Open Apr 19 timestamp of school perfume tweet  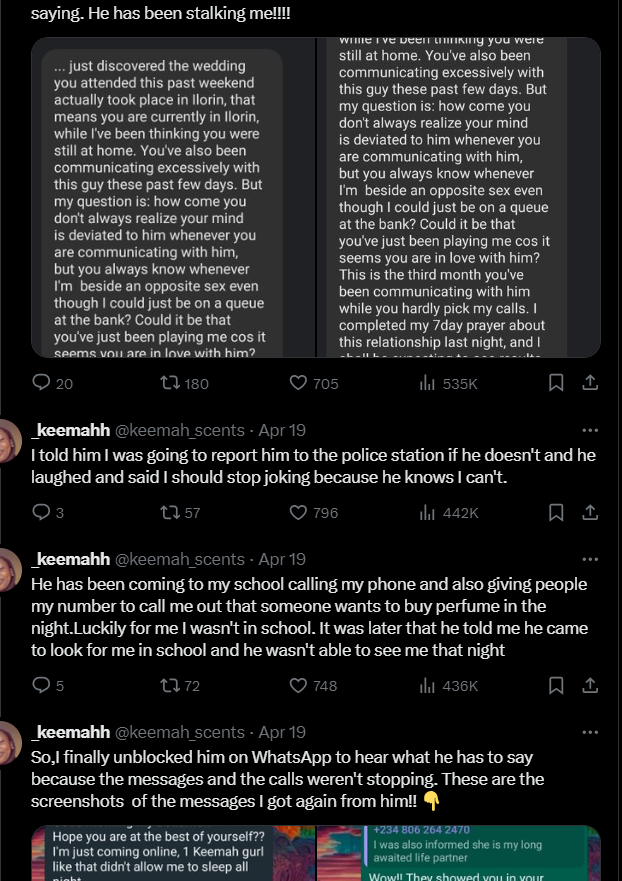click(x=282, y=559)
